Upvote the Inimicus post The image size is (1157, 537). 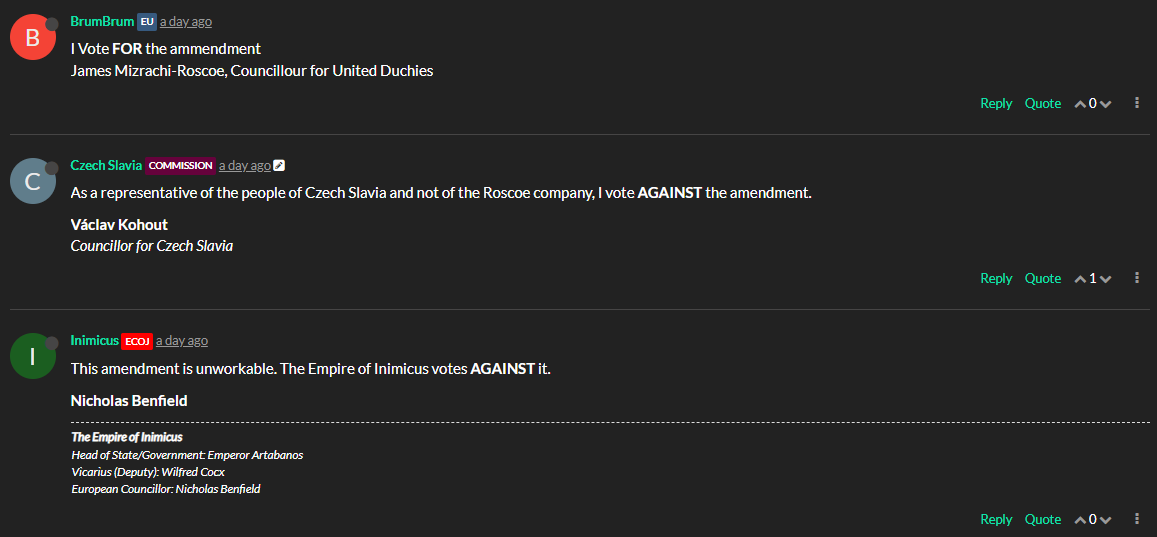click(1080, 520)
